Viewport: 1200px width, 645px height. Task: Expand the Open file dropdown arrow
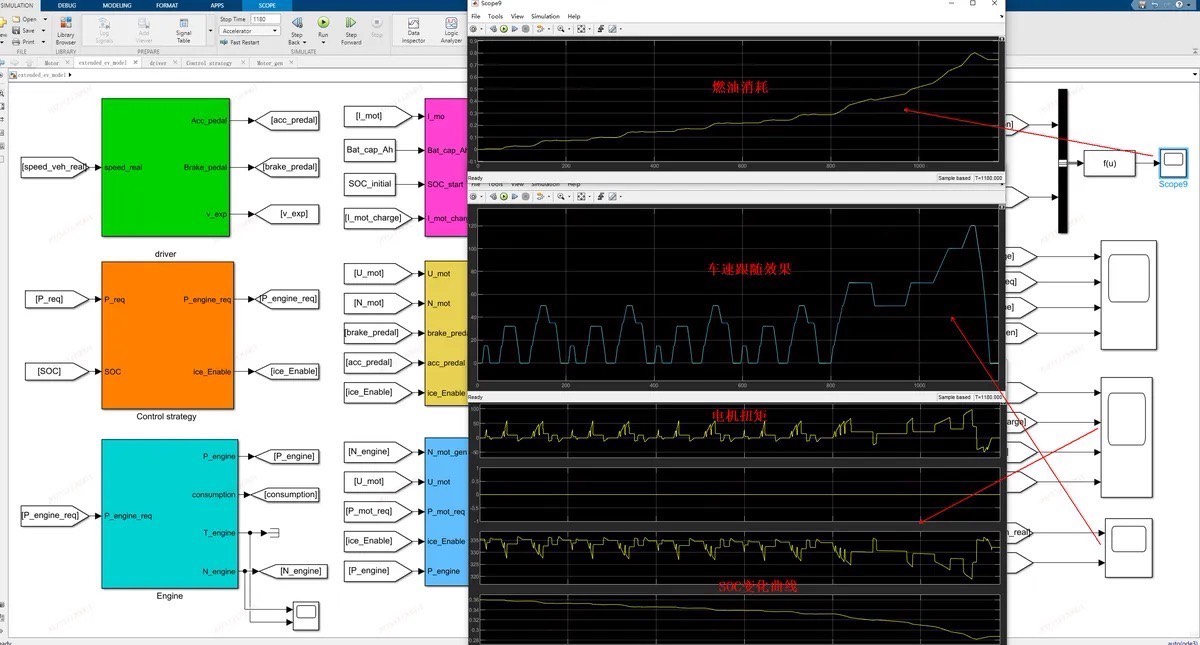[45, 19]
